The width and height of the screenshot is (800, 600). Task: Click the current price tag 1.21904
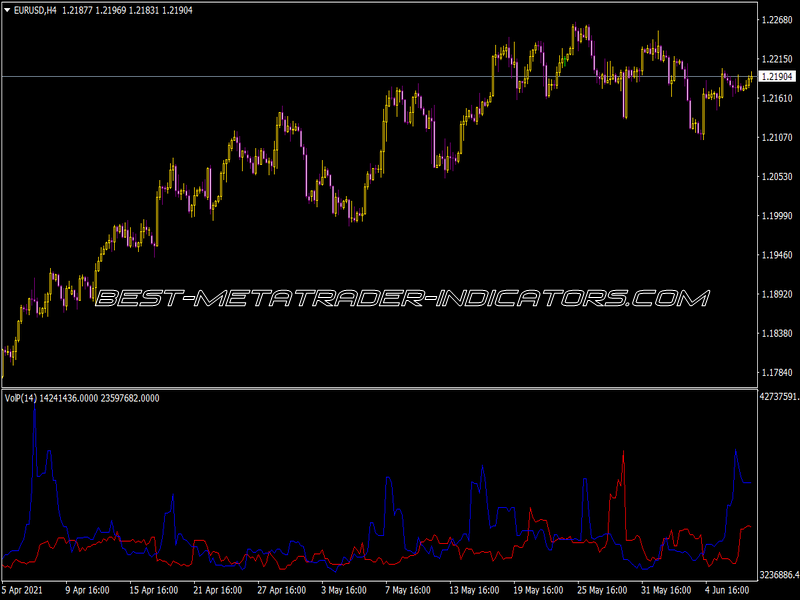point(777,77)
